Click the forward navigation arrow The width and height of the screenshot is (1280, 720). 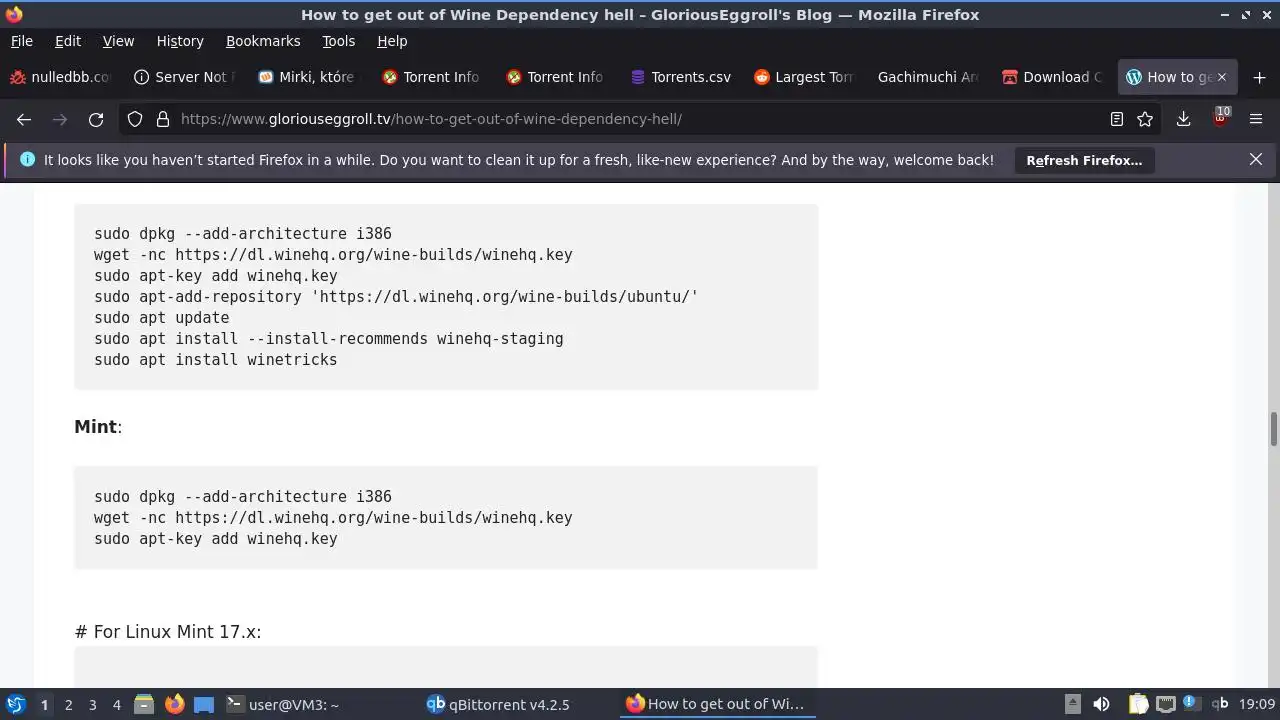point(60,119)
